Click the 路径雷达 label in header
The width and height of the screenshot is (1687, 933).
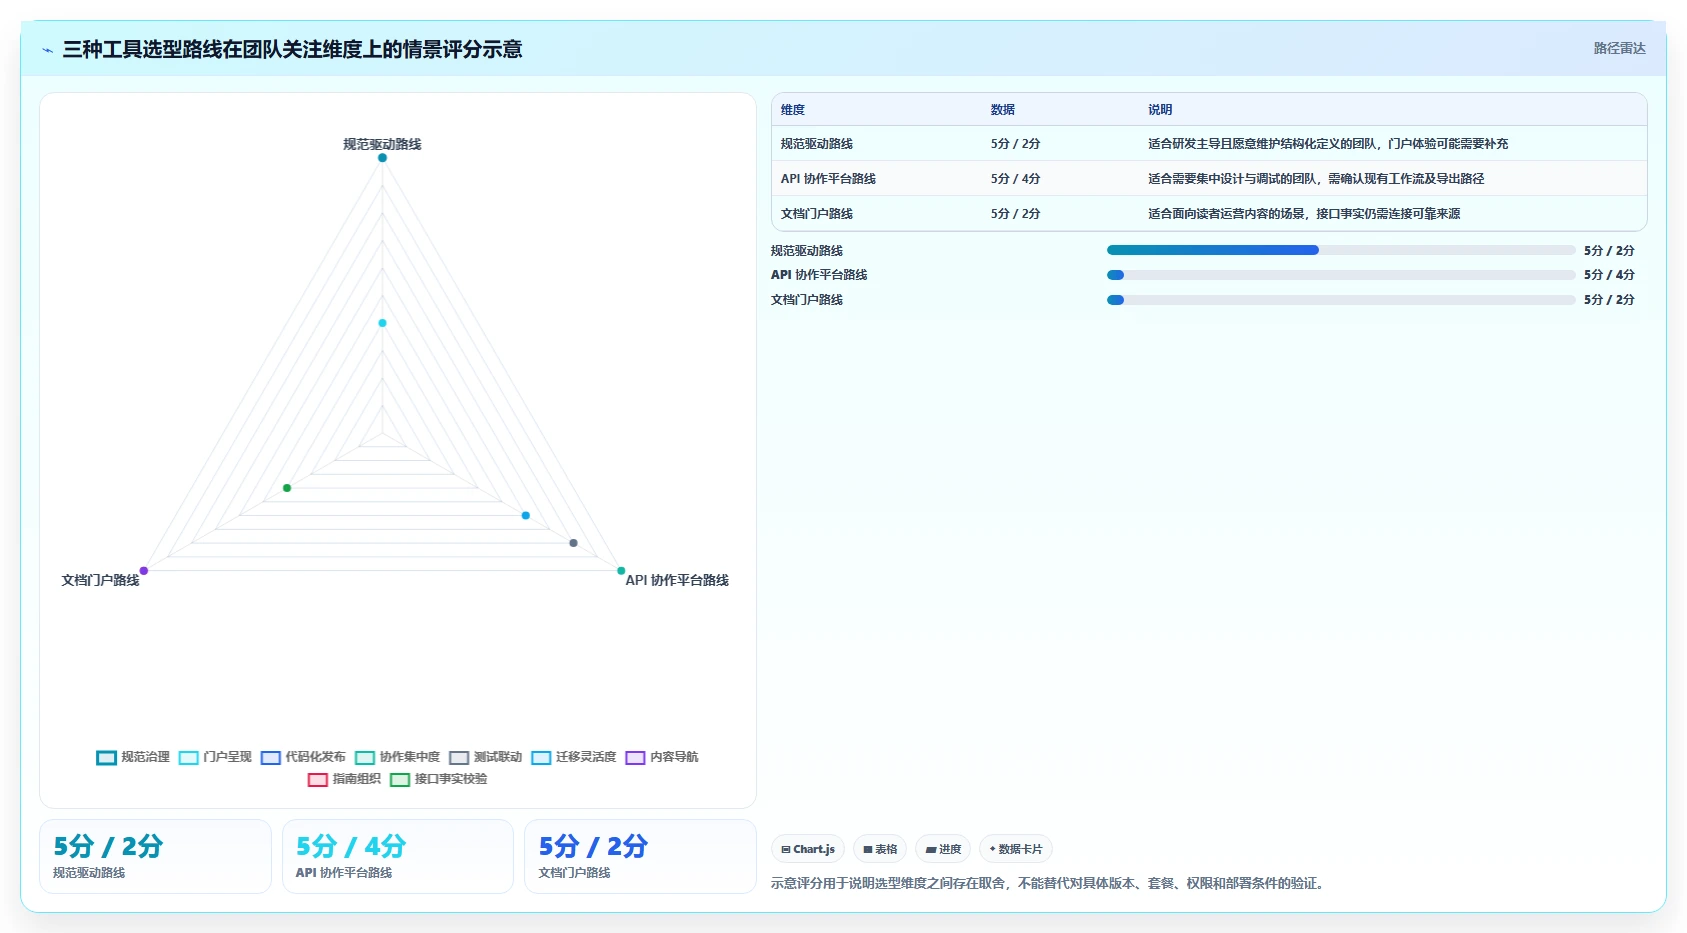coord(1619,48)
